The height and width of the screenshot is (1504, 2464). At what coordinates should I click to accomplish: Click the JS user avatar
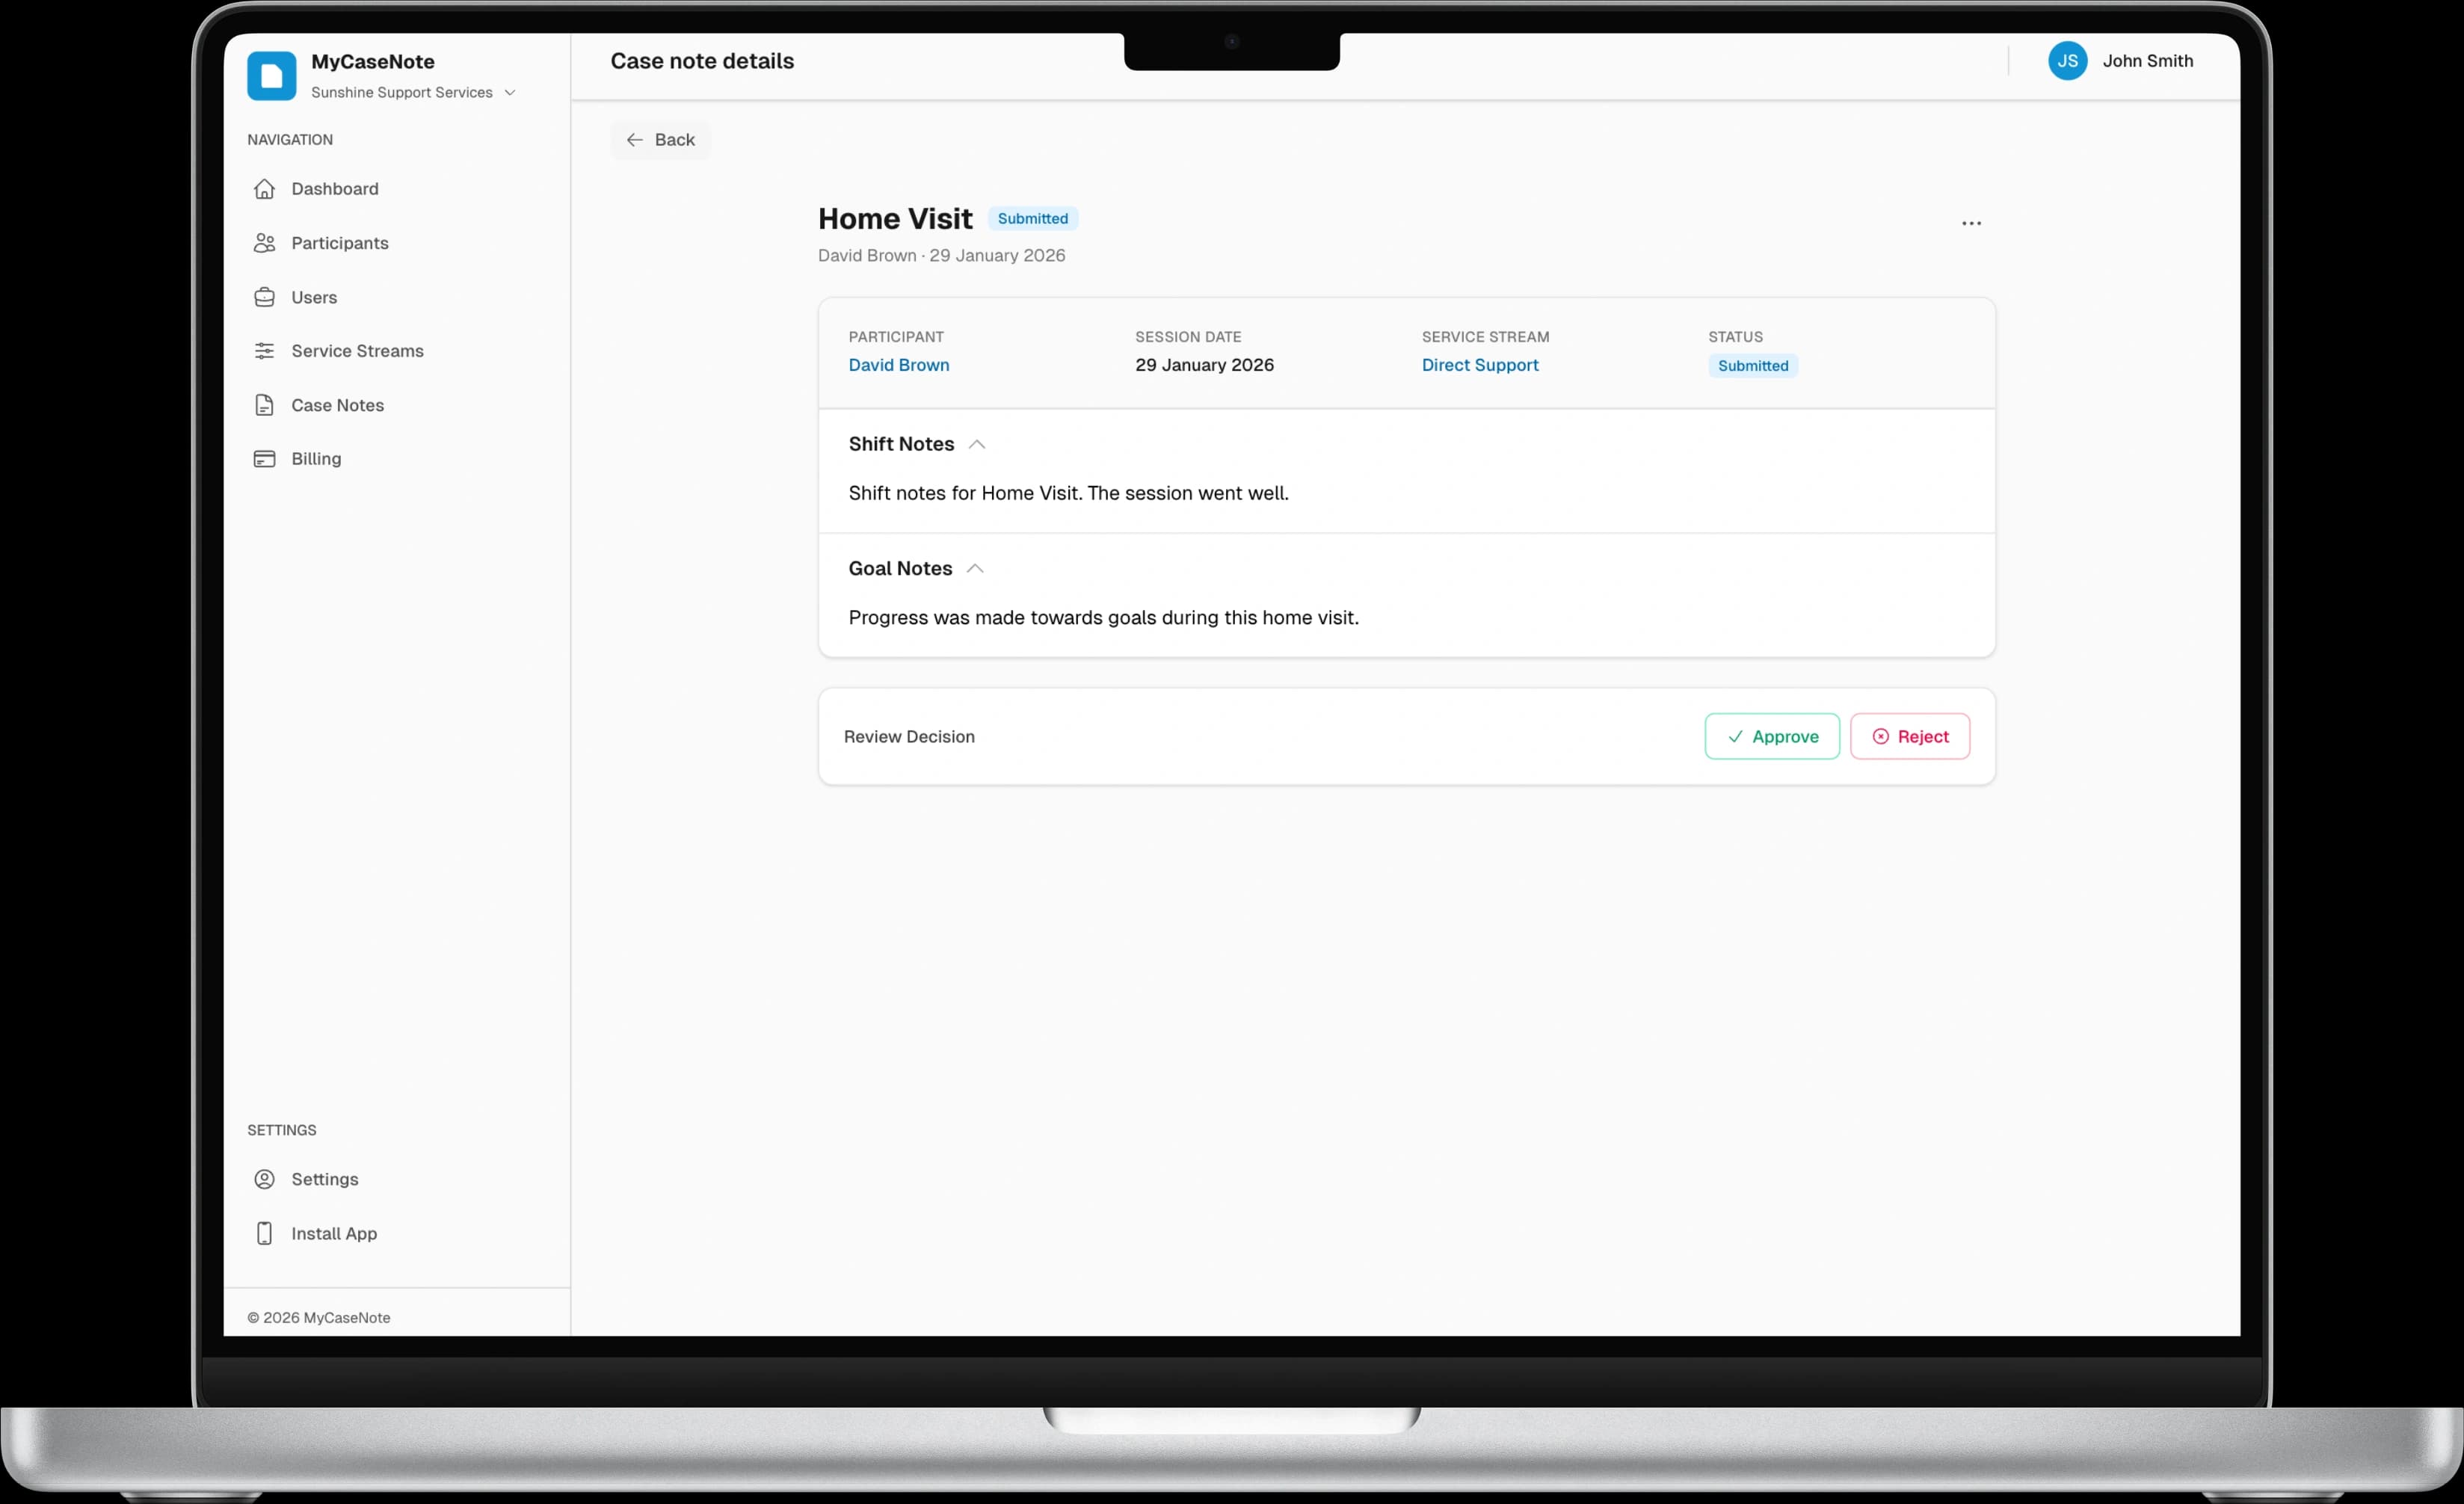(x=2066, y=61)
